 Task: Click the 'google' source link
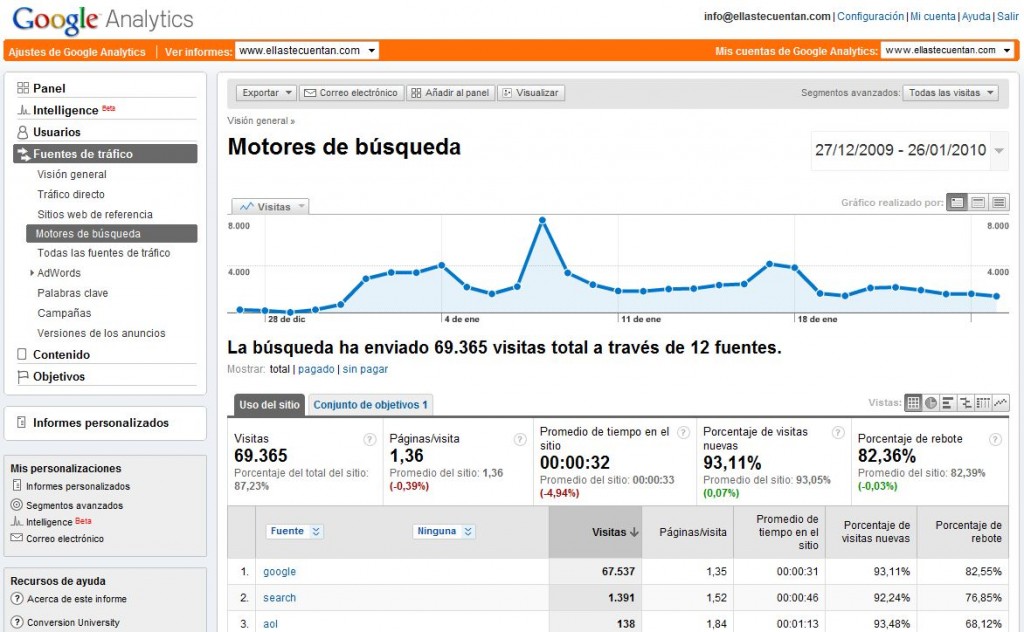click(x=280, y=571)
